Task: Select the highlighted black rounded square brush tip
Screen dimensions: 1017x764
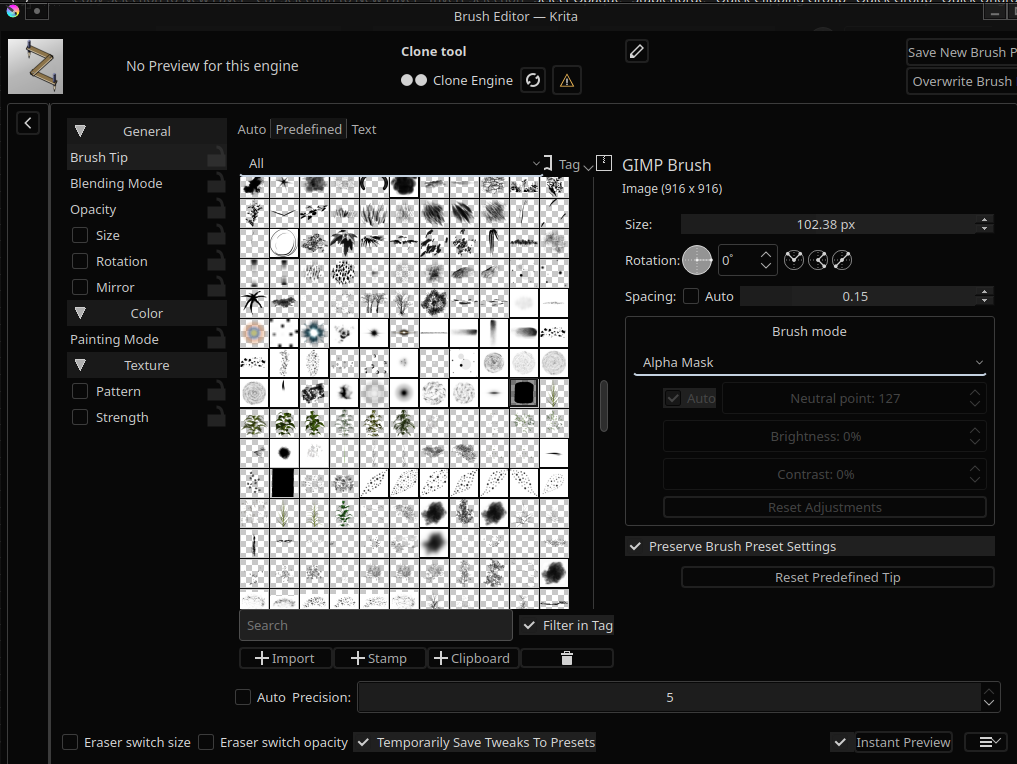Action: pos(523,392)
